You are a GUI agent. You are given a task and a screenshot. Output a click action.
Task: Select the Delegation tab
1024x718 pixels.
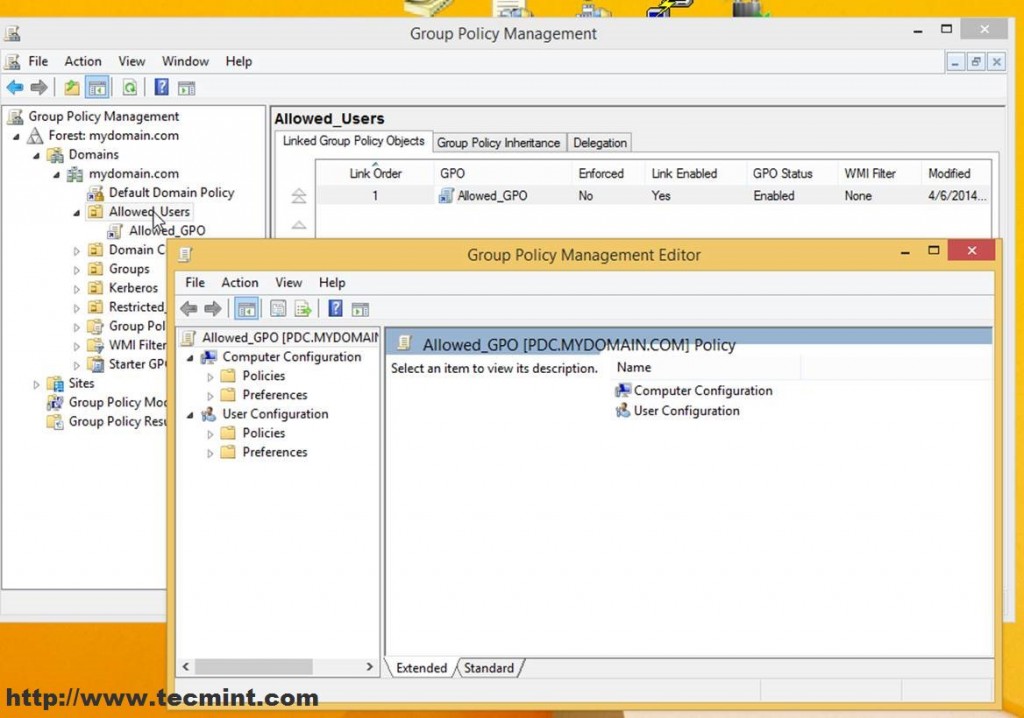click(600, 142)
